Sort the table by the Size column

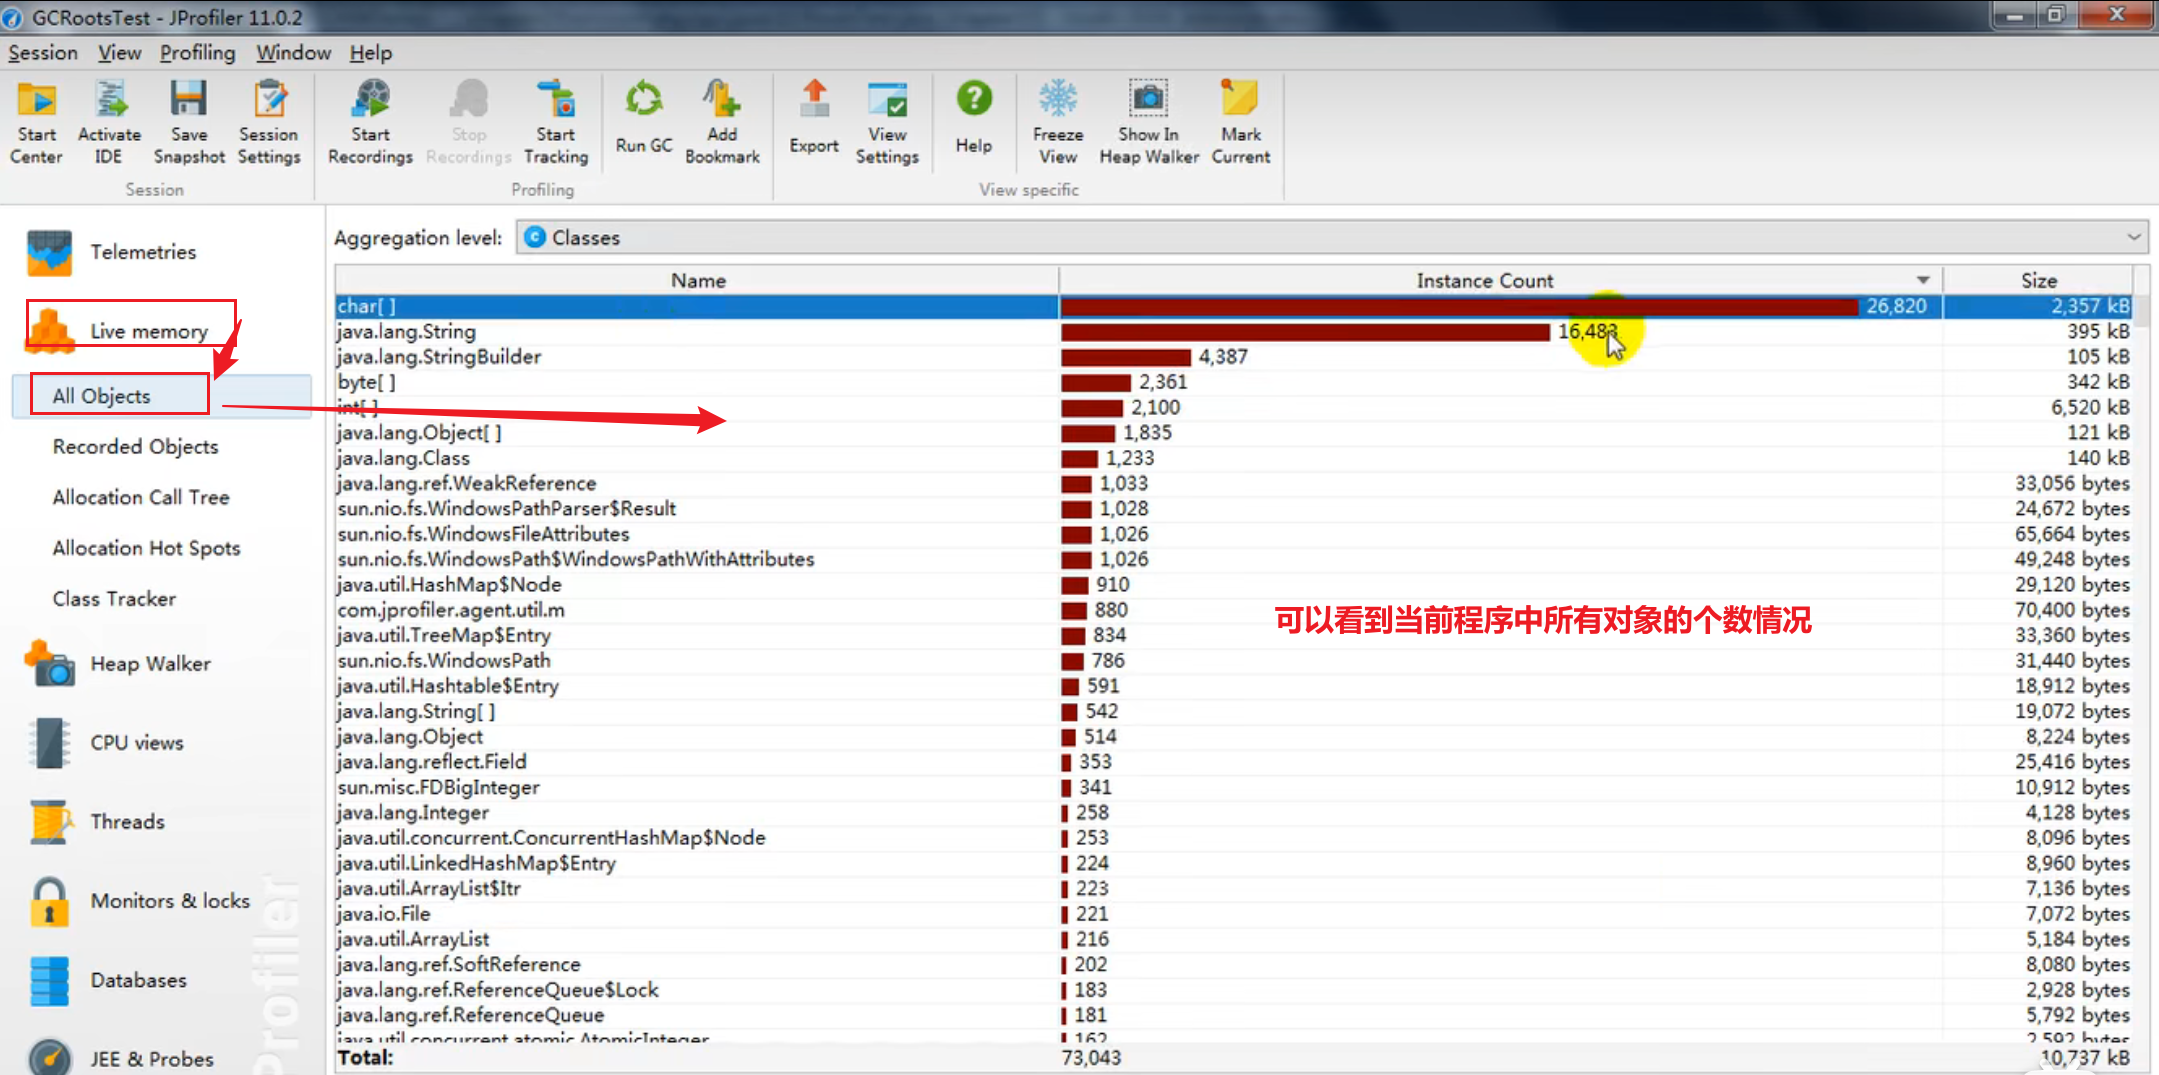coord(2038,281)
